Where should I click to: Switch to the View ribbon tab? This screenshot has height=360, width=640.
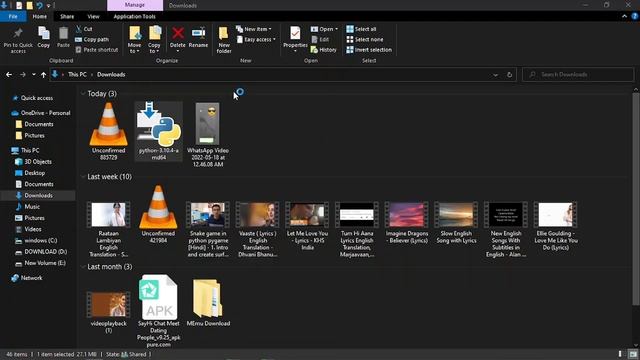(x=93, y=17)
